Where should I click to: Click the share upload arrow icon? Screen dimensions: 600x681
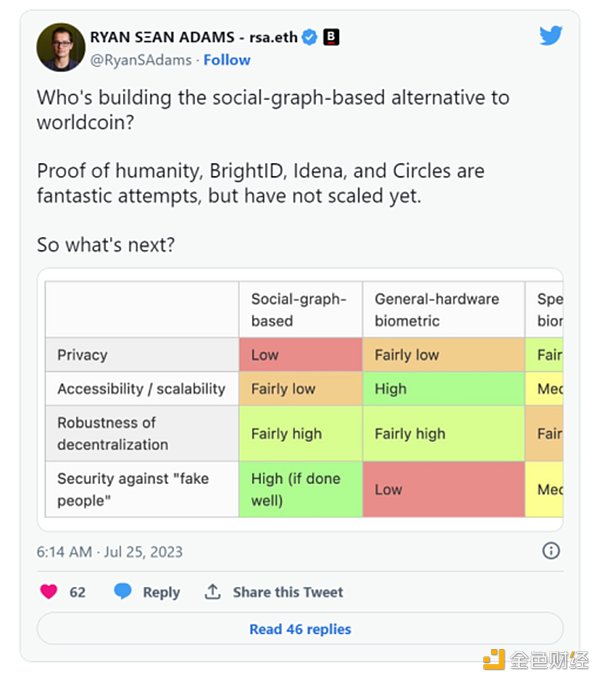212,591
